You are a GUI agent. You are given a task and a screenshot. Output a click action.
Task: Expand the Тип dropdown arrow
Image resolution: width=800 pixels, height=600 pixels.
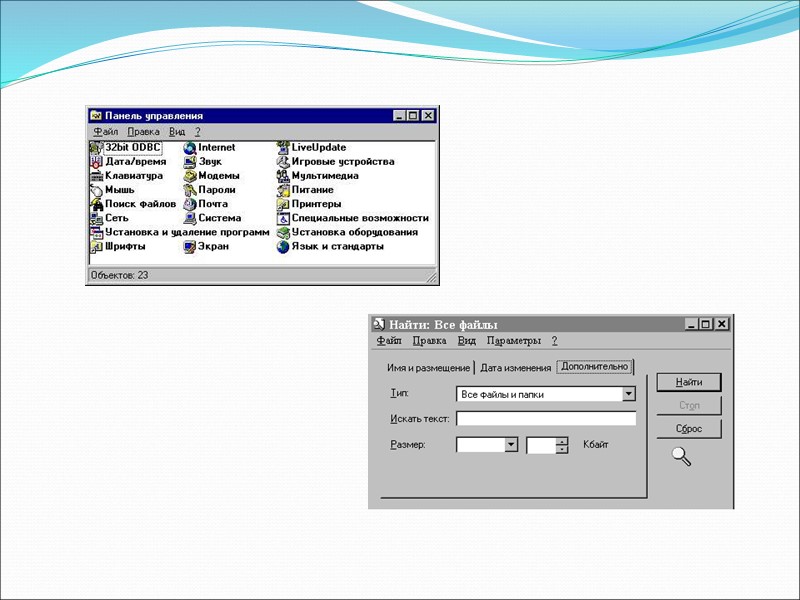click(629, 394)
